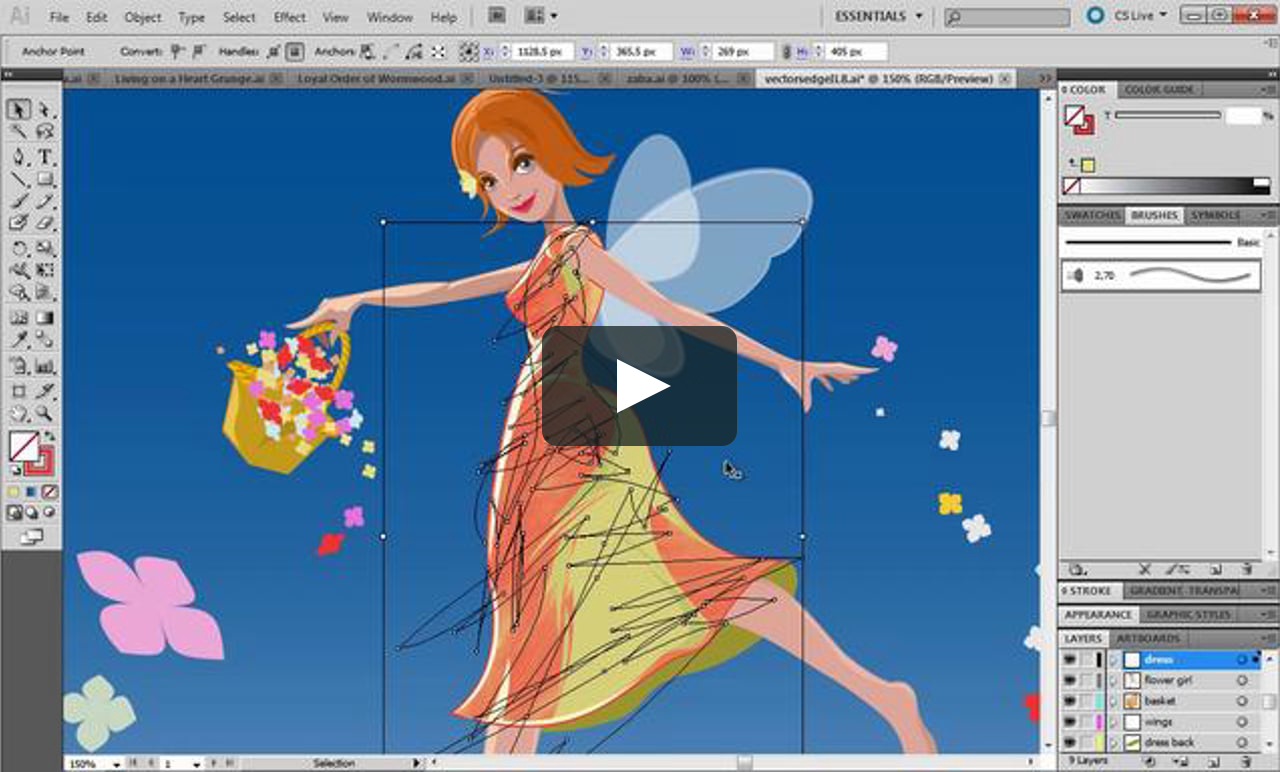Open the arrange documents dropdown
This screenshot has width=1280, height=772.
(x=541, y=16)
